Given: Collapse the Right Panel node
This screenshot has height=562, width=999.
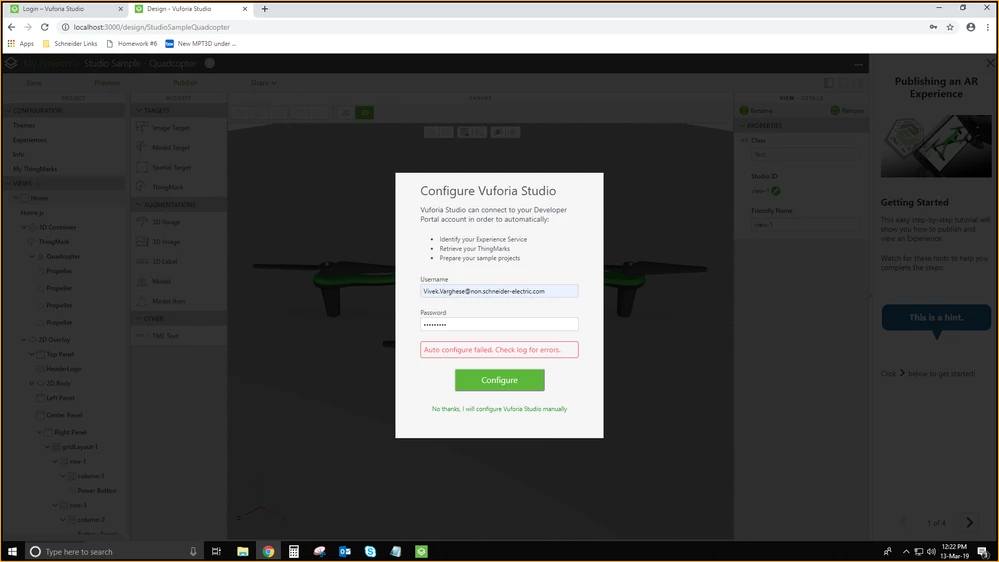Looking at the screenshot, I should (x=40, y=432).
